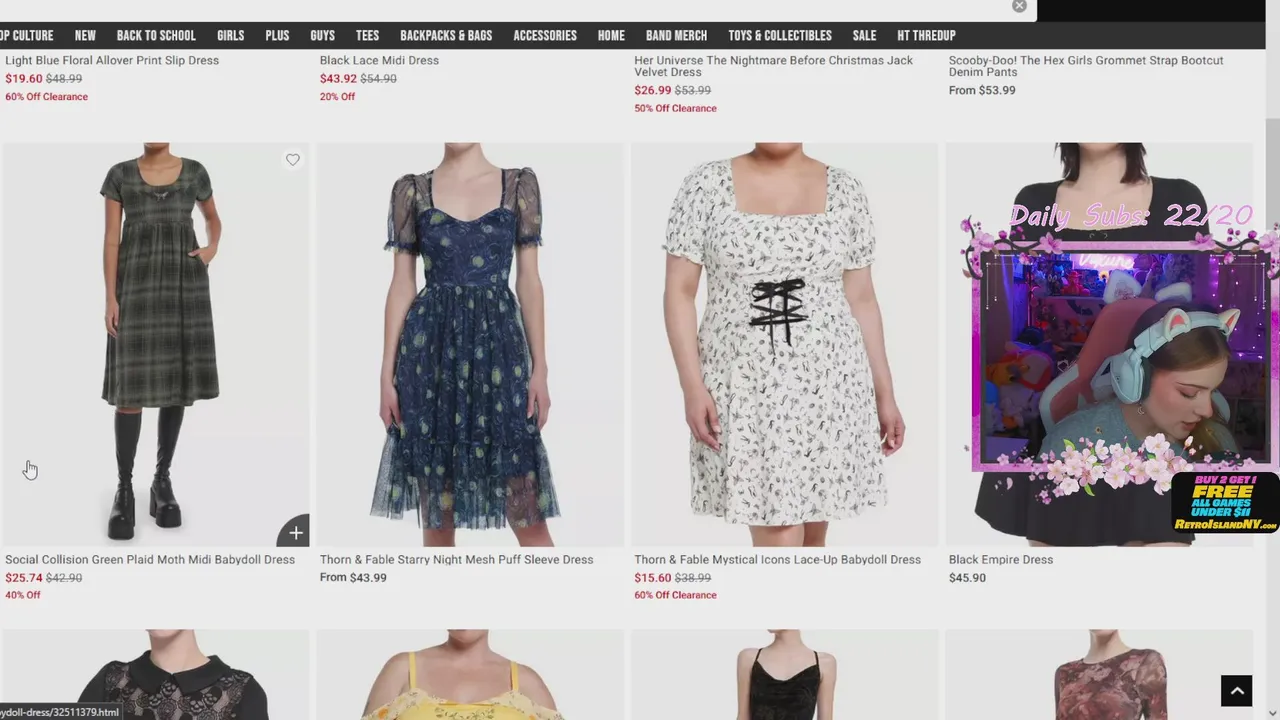Viewport: 1280px width, 720px height.
Task: Click the back-to-top arrow button
Action: point(1236,691)
